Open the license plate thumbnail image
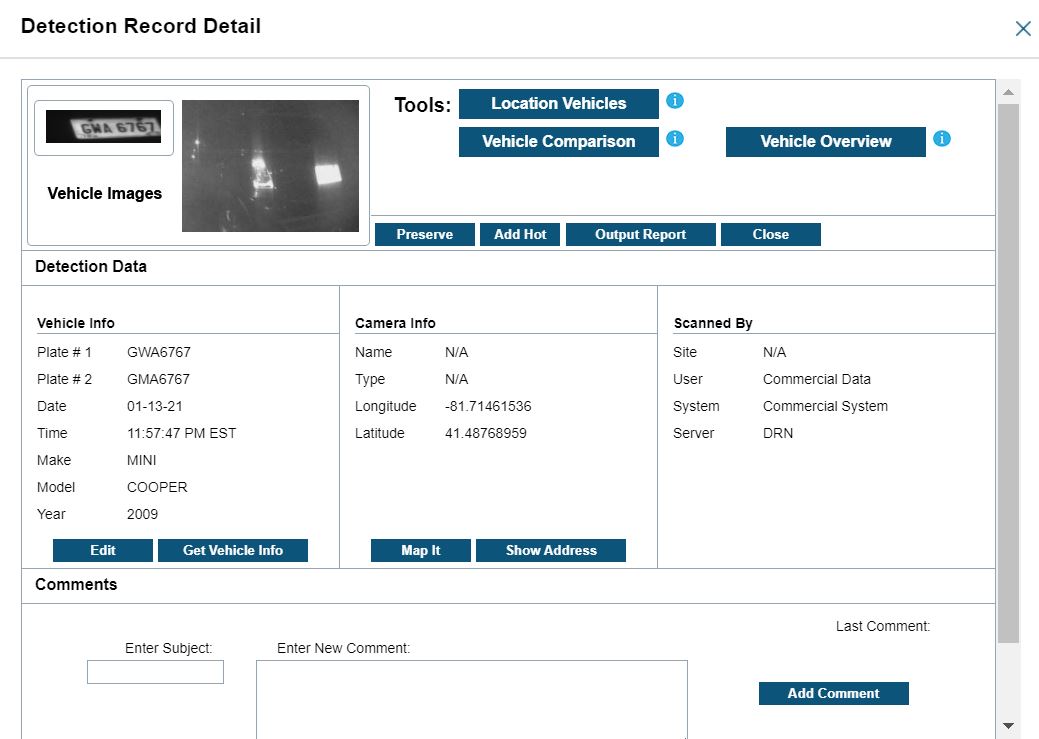 click(104, 127)
